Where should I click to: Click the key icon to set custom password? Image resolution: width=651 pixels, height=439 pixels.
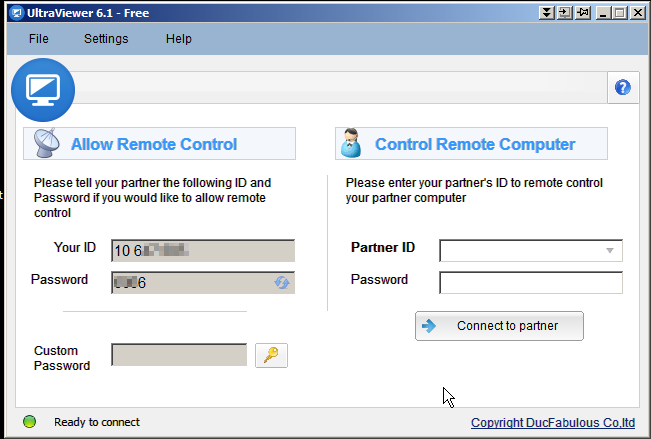pos(271,355)
